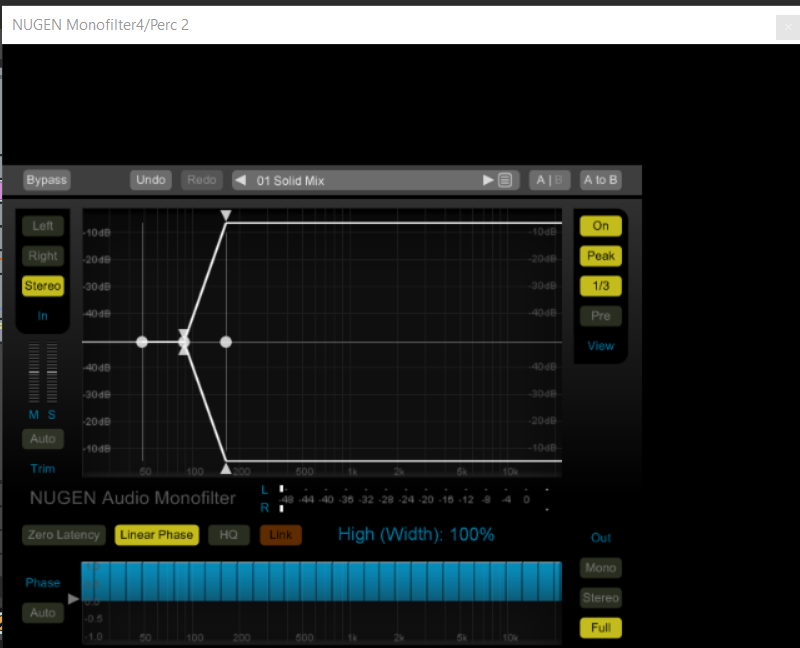
Task: Enable Right input channel
Action: 43,256
